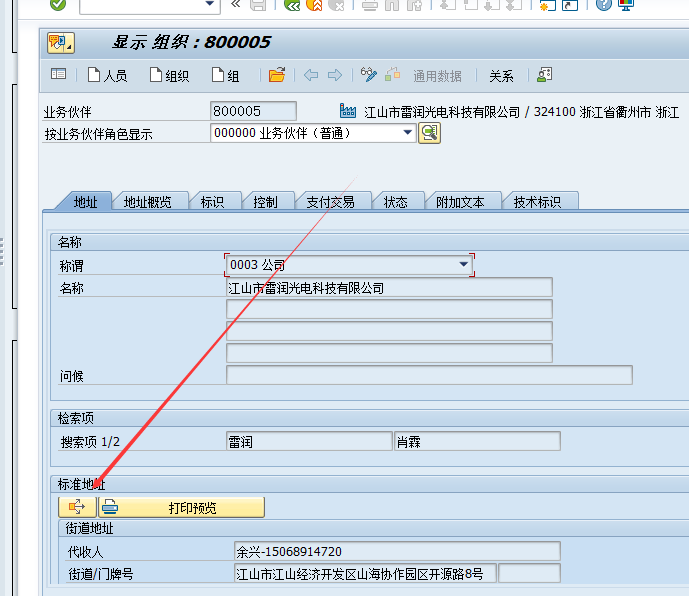The width and height of the screenshot is (689, 596).
Task: Switch to the 技术标识 tab
Action: tap(537, 202)
